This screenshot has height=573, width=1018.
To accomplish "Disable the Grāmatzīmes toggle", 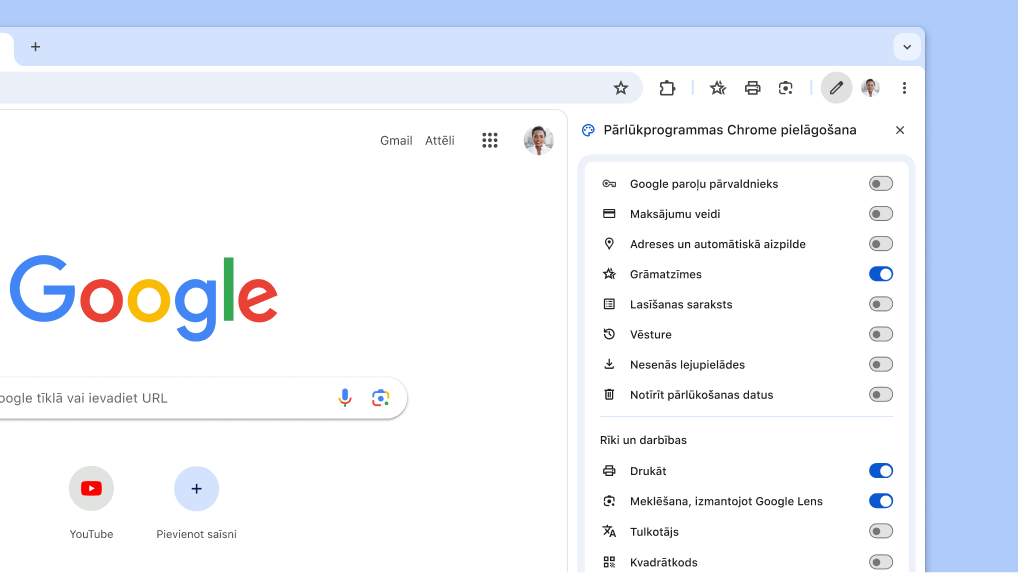I will [x=880, y=274].
